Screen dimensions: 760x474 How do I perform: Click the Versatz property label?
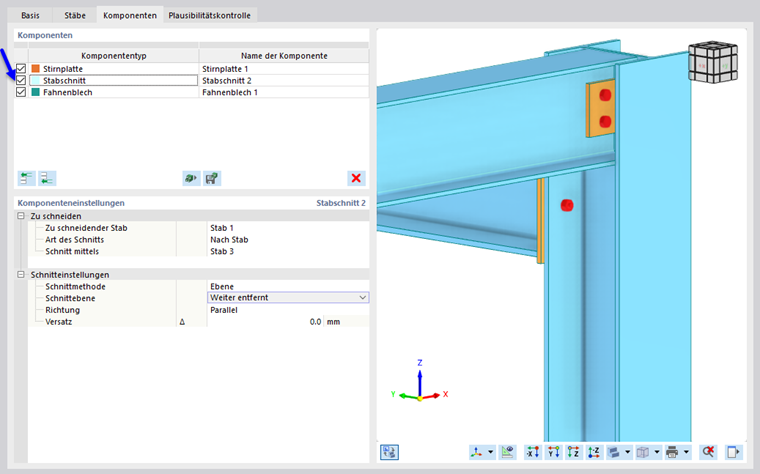coord(59,321)
